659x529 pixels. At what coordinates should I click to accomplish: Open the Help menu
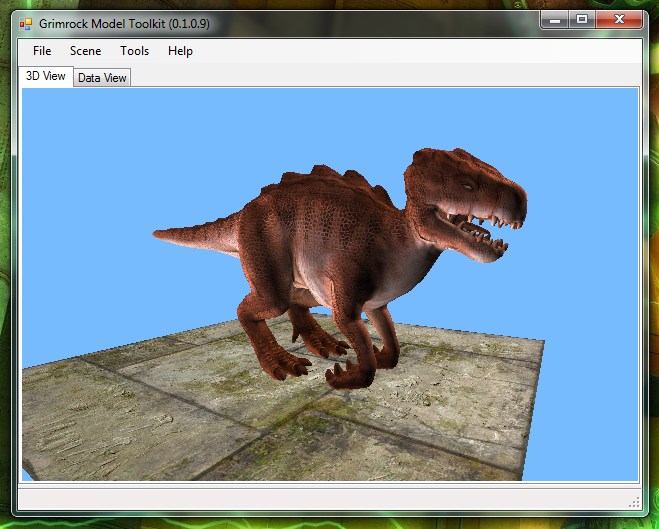click(180, 51)
